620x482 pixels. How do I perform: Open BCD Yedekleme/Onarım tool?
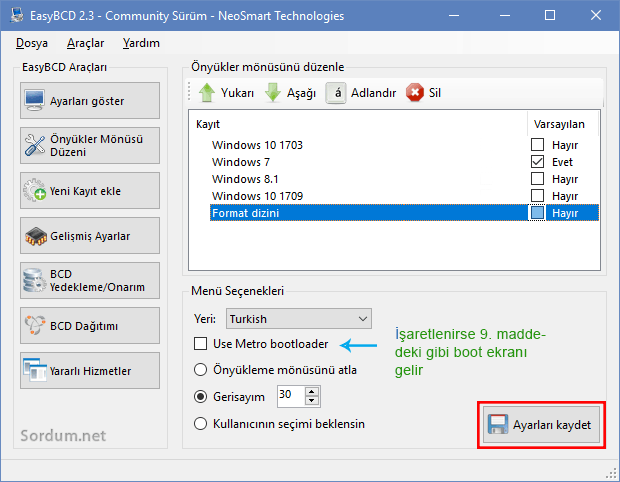tap(90, 281)
